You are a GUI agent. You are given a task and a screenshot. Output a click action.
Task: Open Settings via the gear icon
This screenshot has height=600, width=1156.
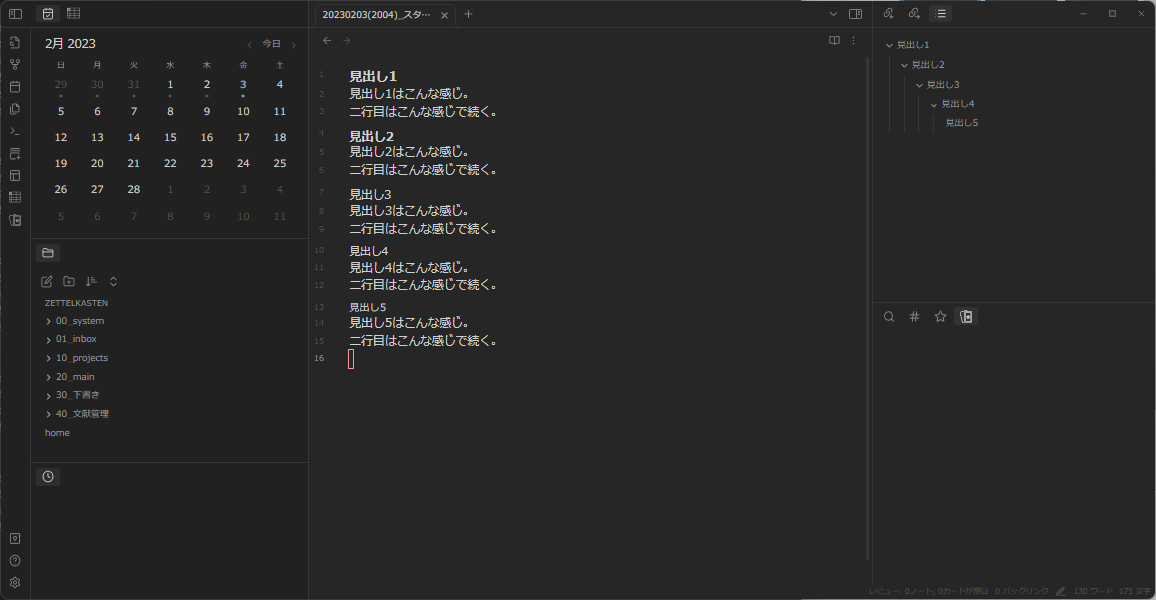[15, 581]
